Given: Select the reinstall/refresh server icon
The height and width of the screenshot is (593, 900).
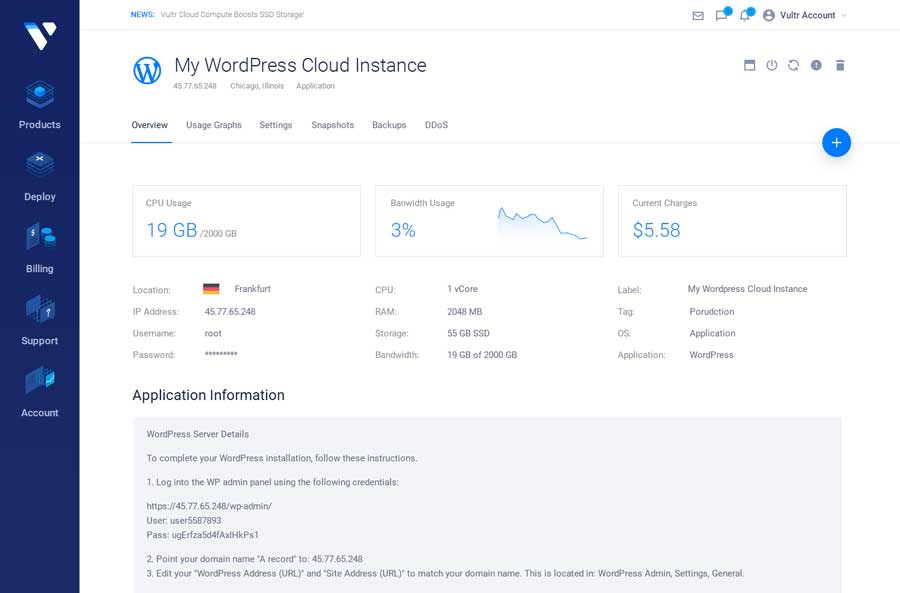Looking at the screenshot, I should tap(793, 64).
